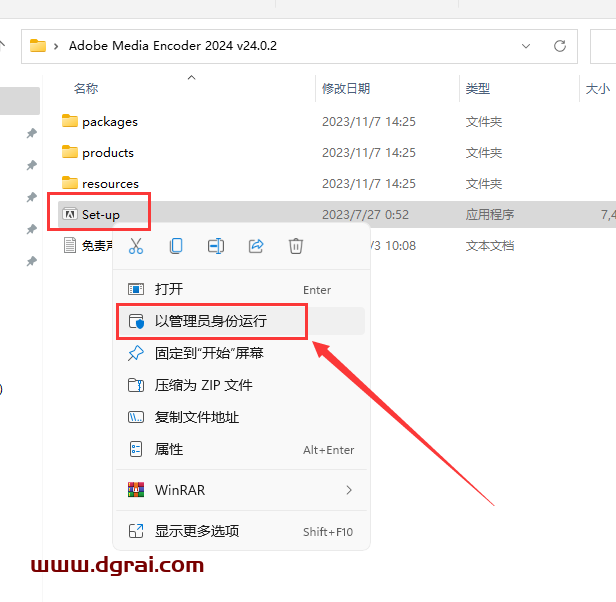Click 2023/7/27 0:52 date of Set-up

click(x=365, y=215)
